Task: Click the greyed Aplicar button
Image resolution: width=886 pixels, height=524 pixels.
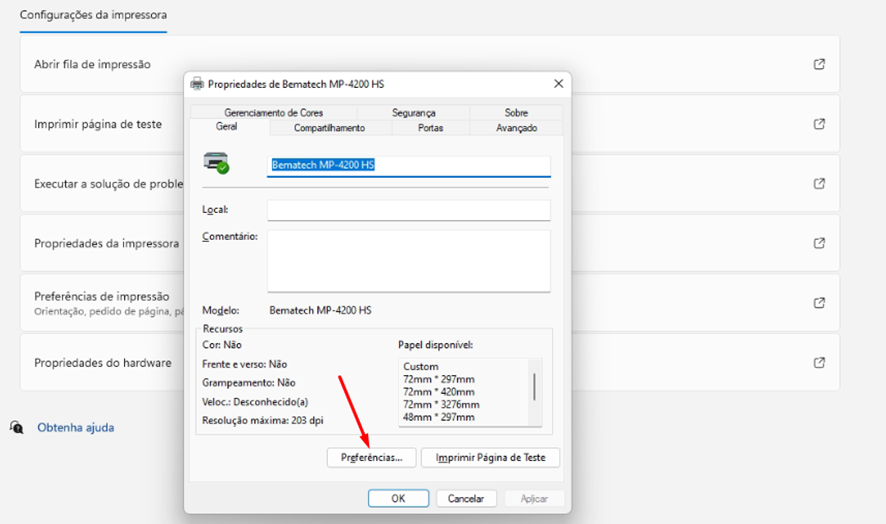Action: pyautogui.click(x=534, y=498)
